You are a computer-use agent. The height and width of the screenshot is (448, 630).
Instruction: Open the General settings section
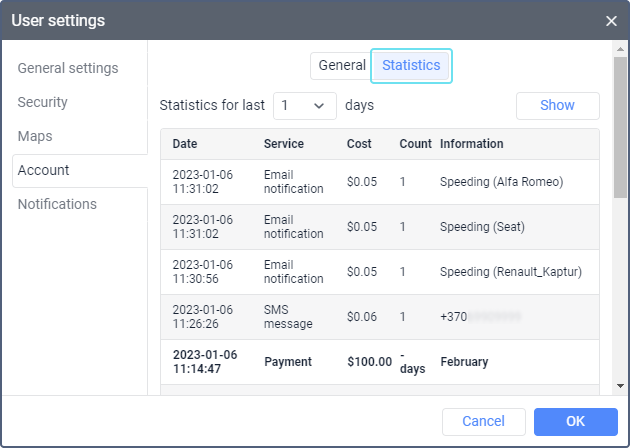point(68,68)
